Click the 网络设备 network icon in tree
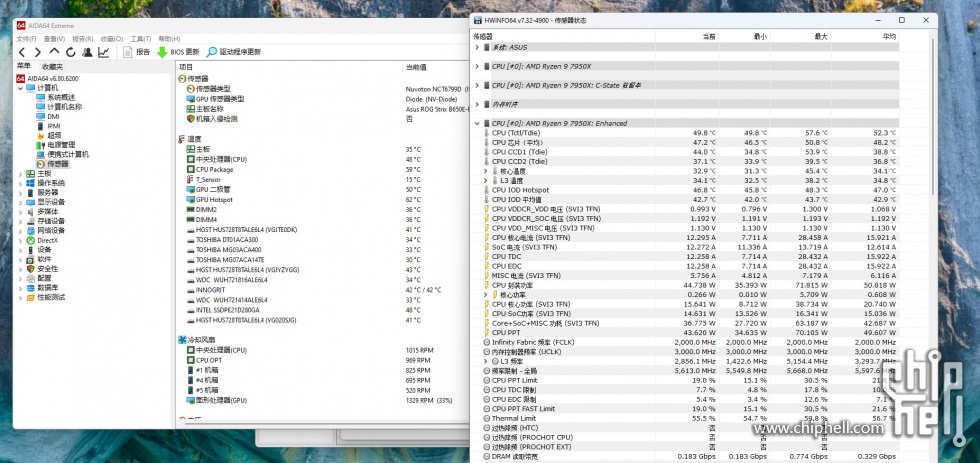 click(x=31, y=231)
